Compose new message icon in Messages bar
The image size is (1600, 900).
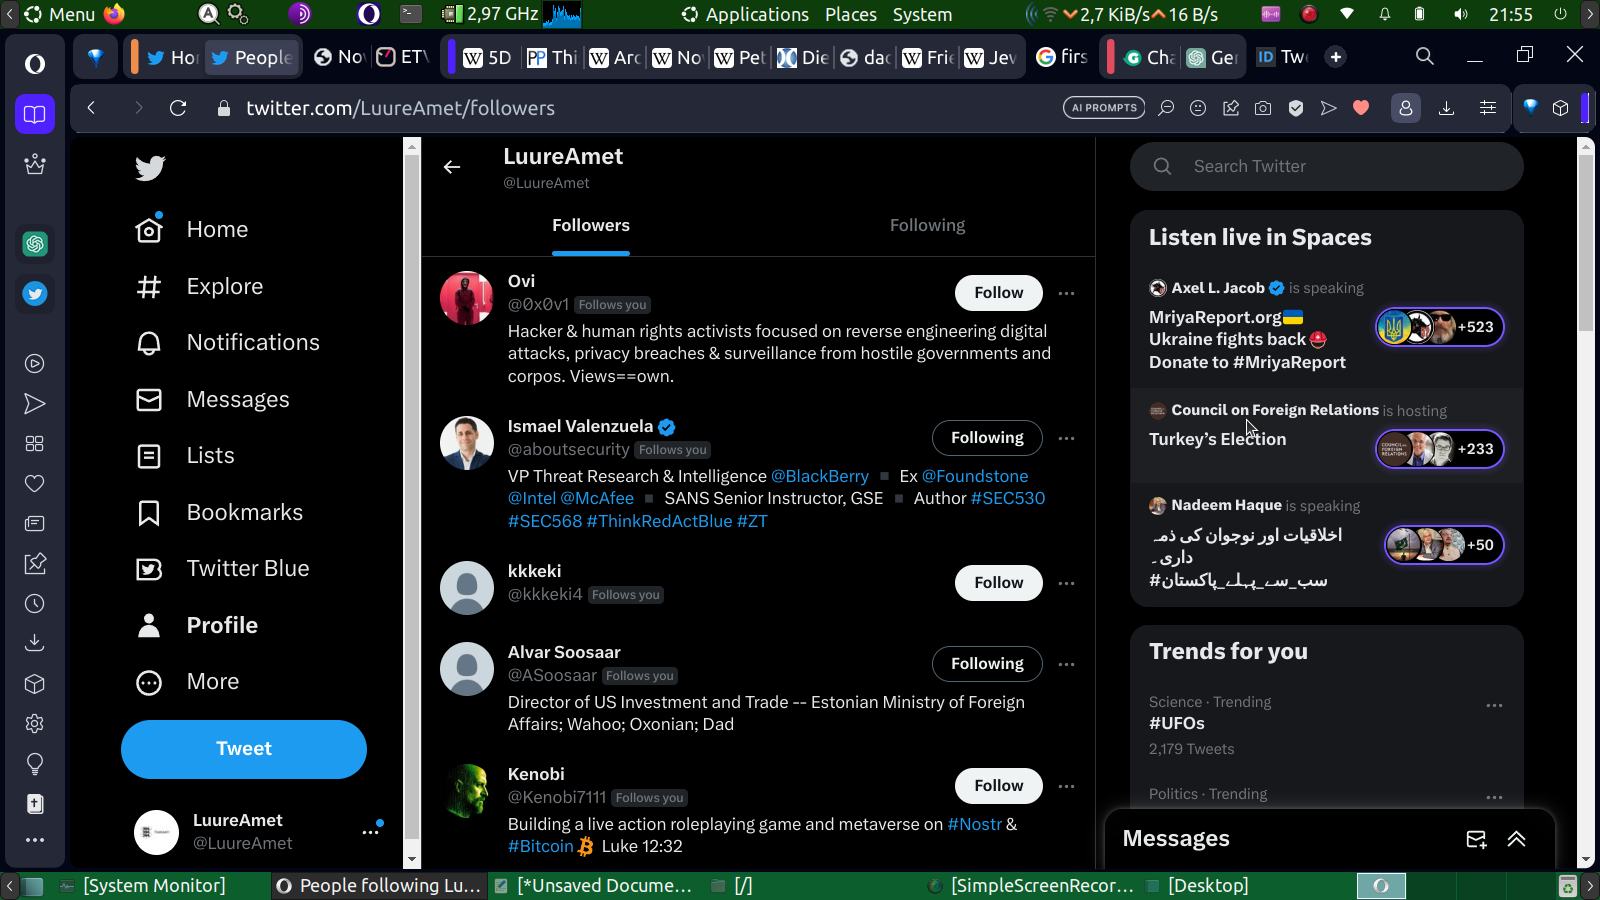click(1476, 839)
